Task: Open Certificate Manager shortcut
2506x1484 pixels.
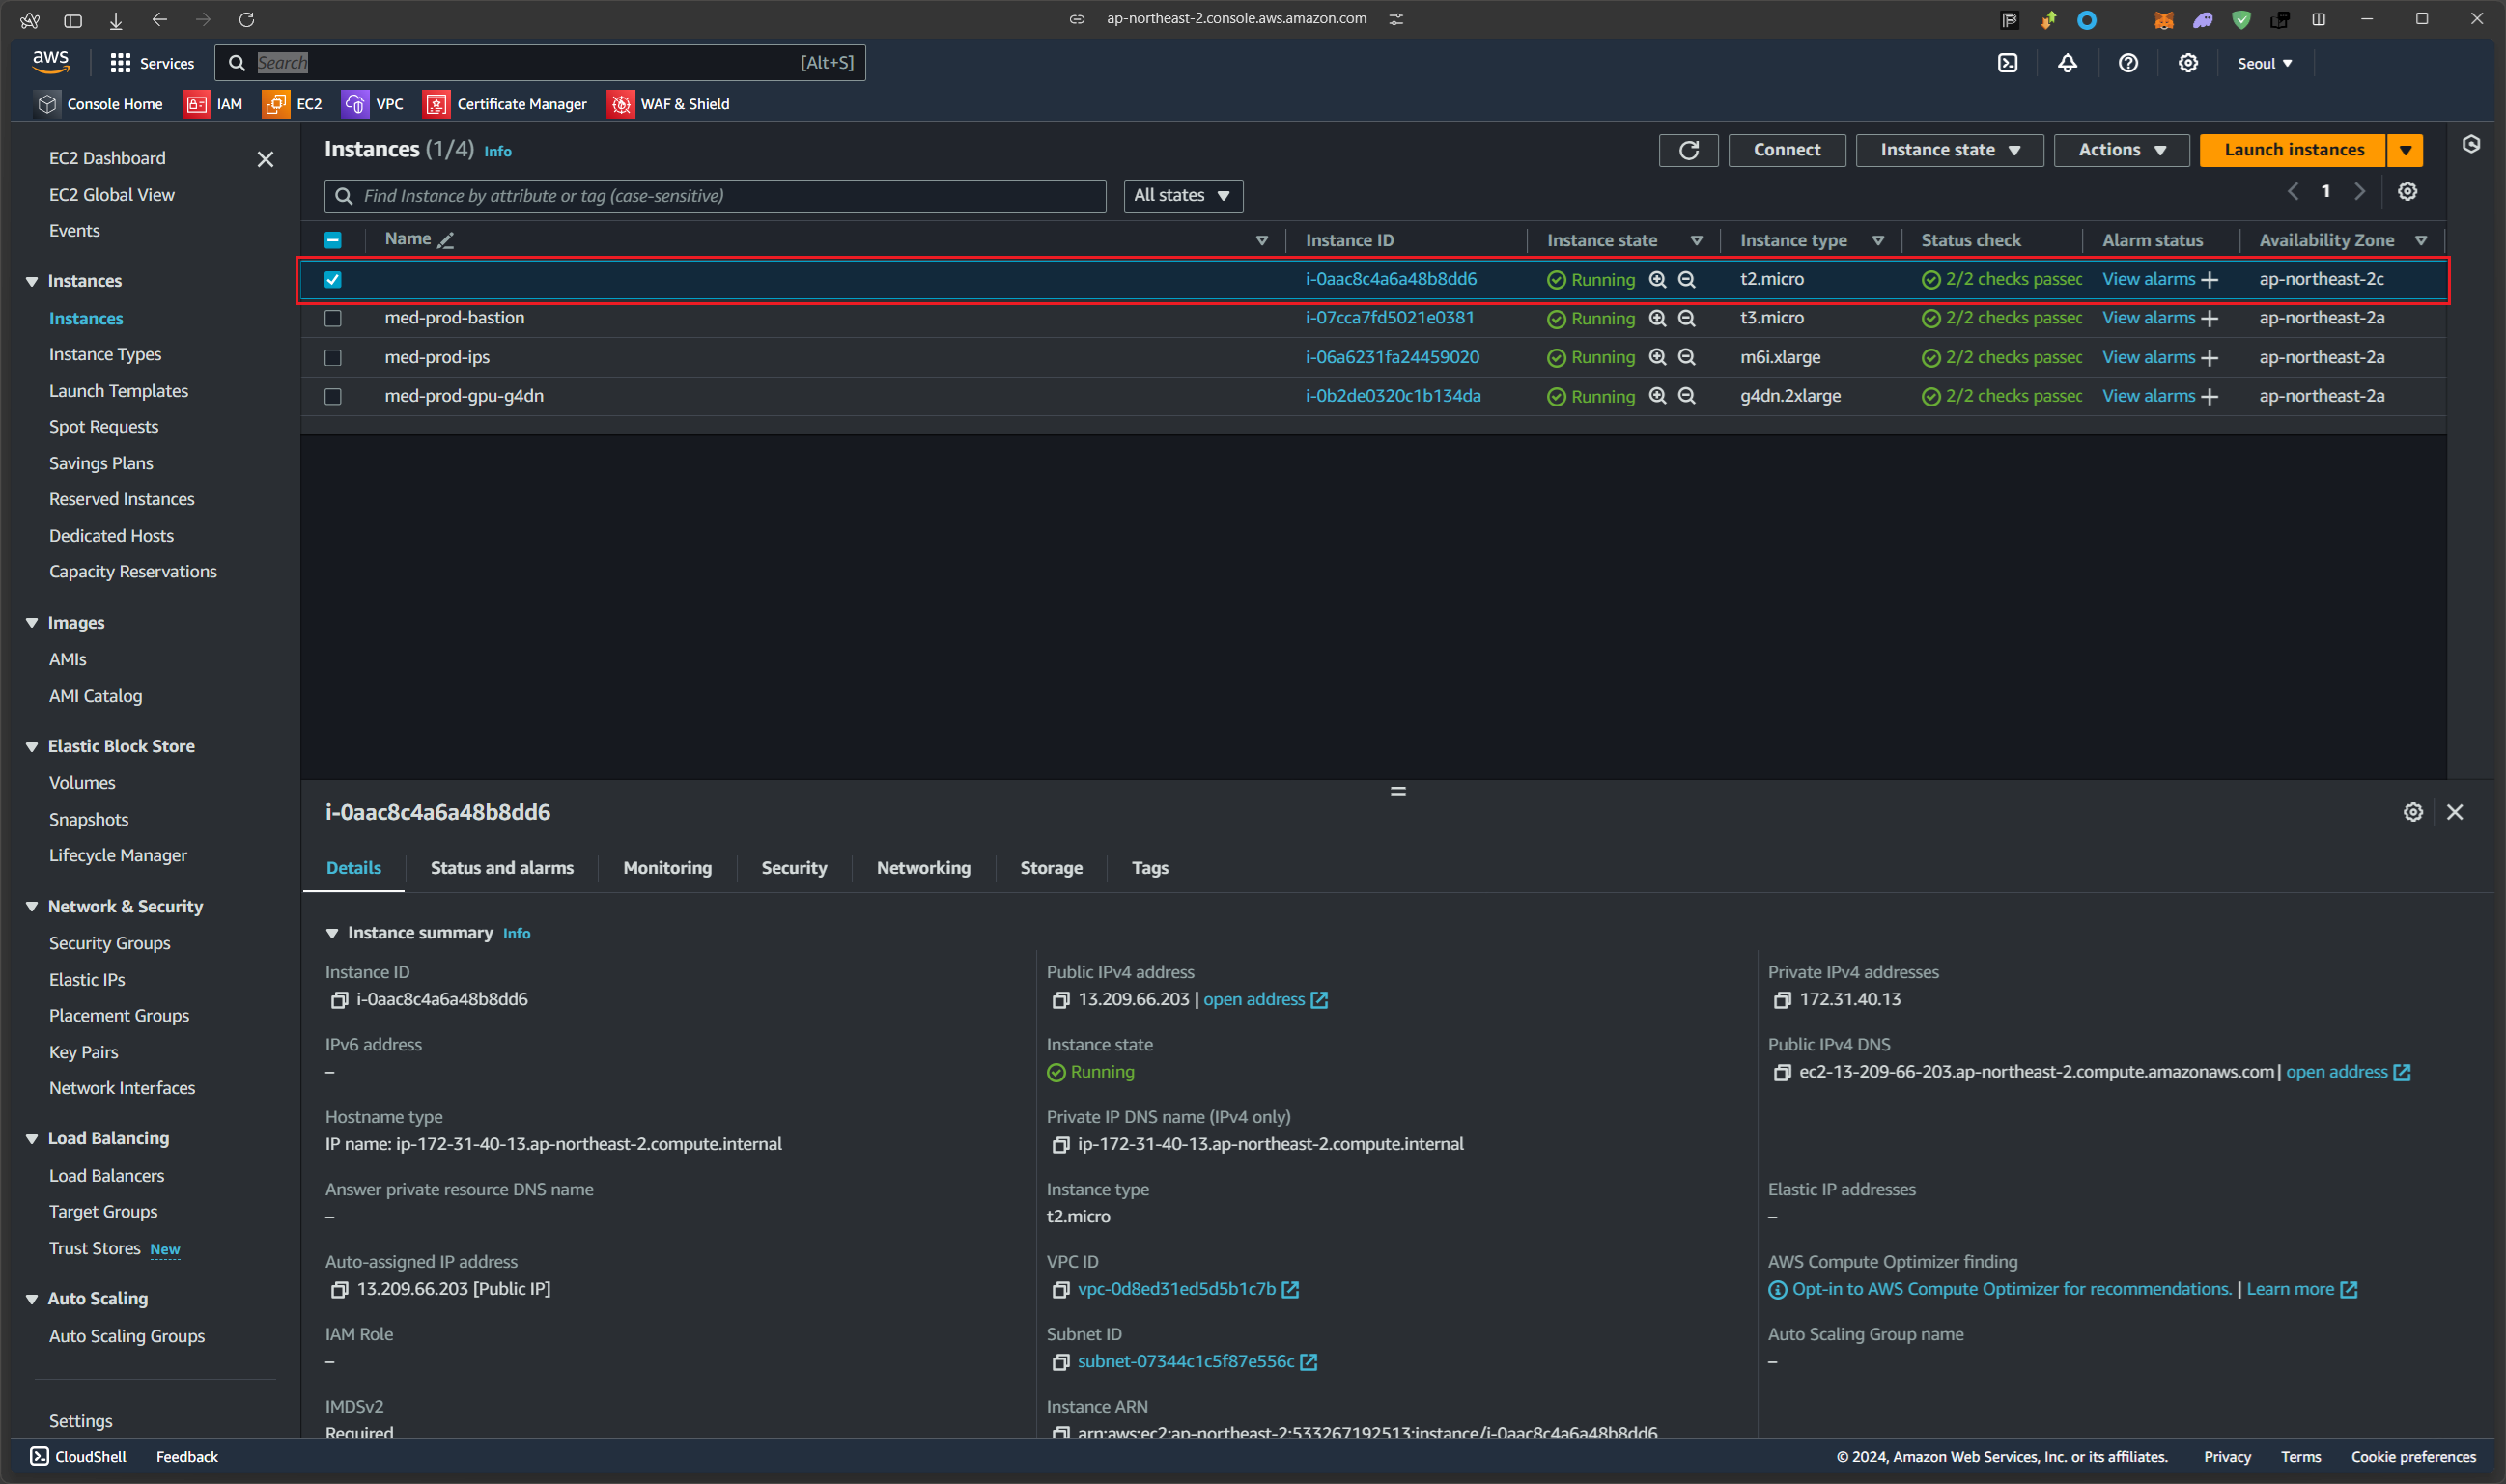Action: click(x=505, y=104)
